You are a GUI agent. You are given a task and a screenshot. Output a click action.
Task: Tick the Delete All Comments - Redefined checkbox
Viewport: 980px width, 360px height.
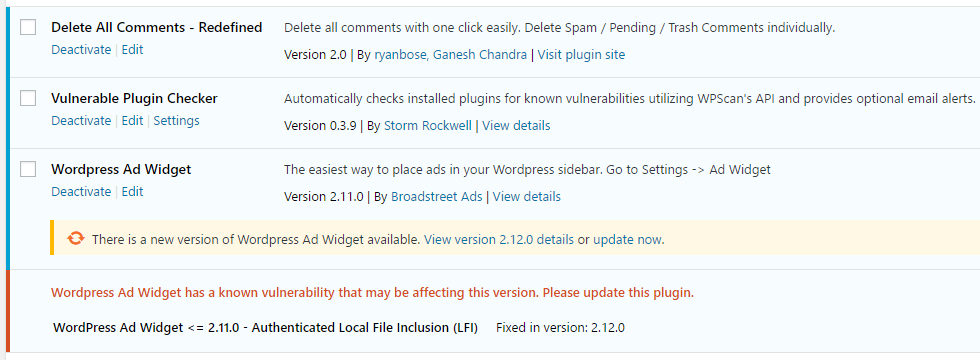(x=28, y=28)
